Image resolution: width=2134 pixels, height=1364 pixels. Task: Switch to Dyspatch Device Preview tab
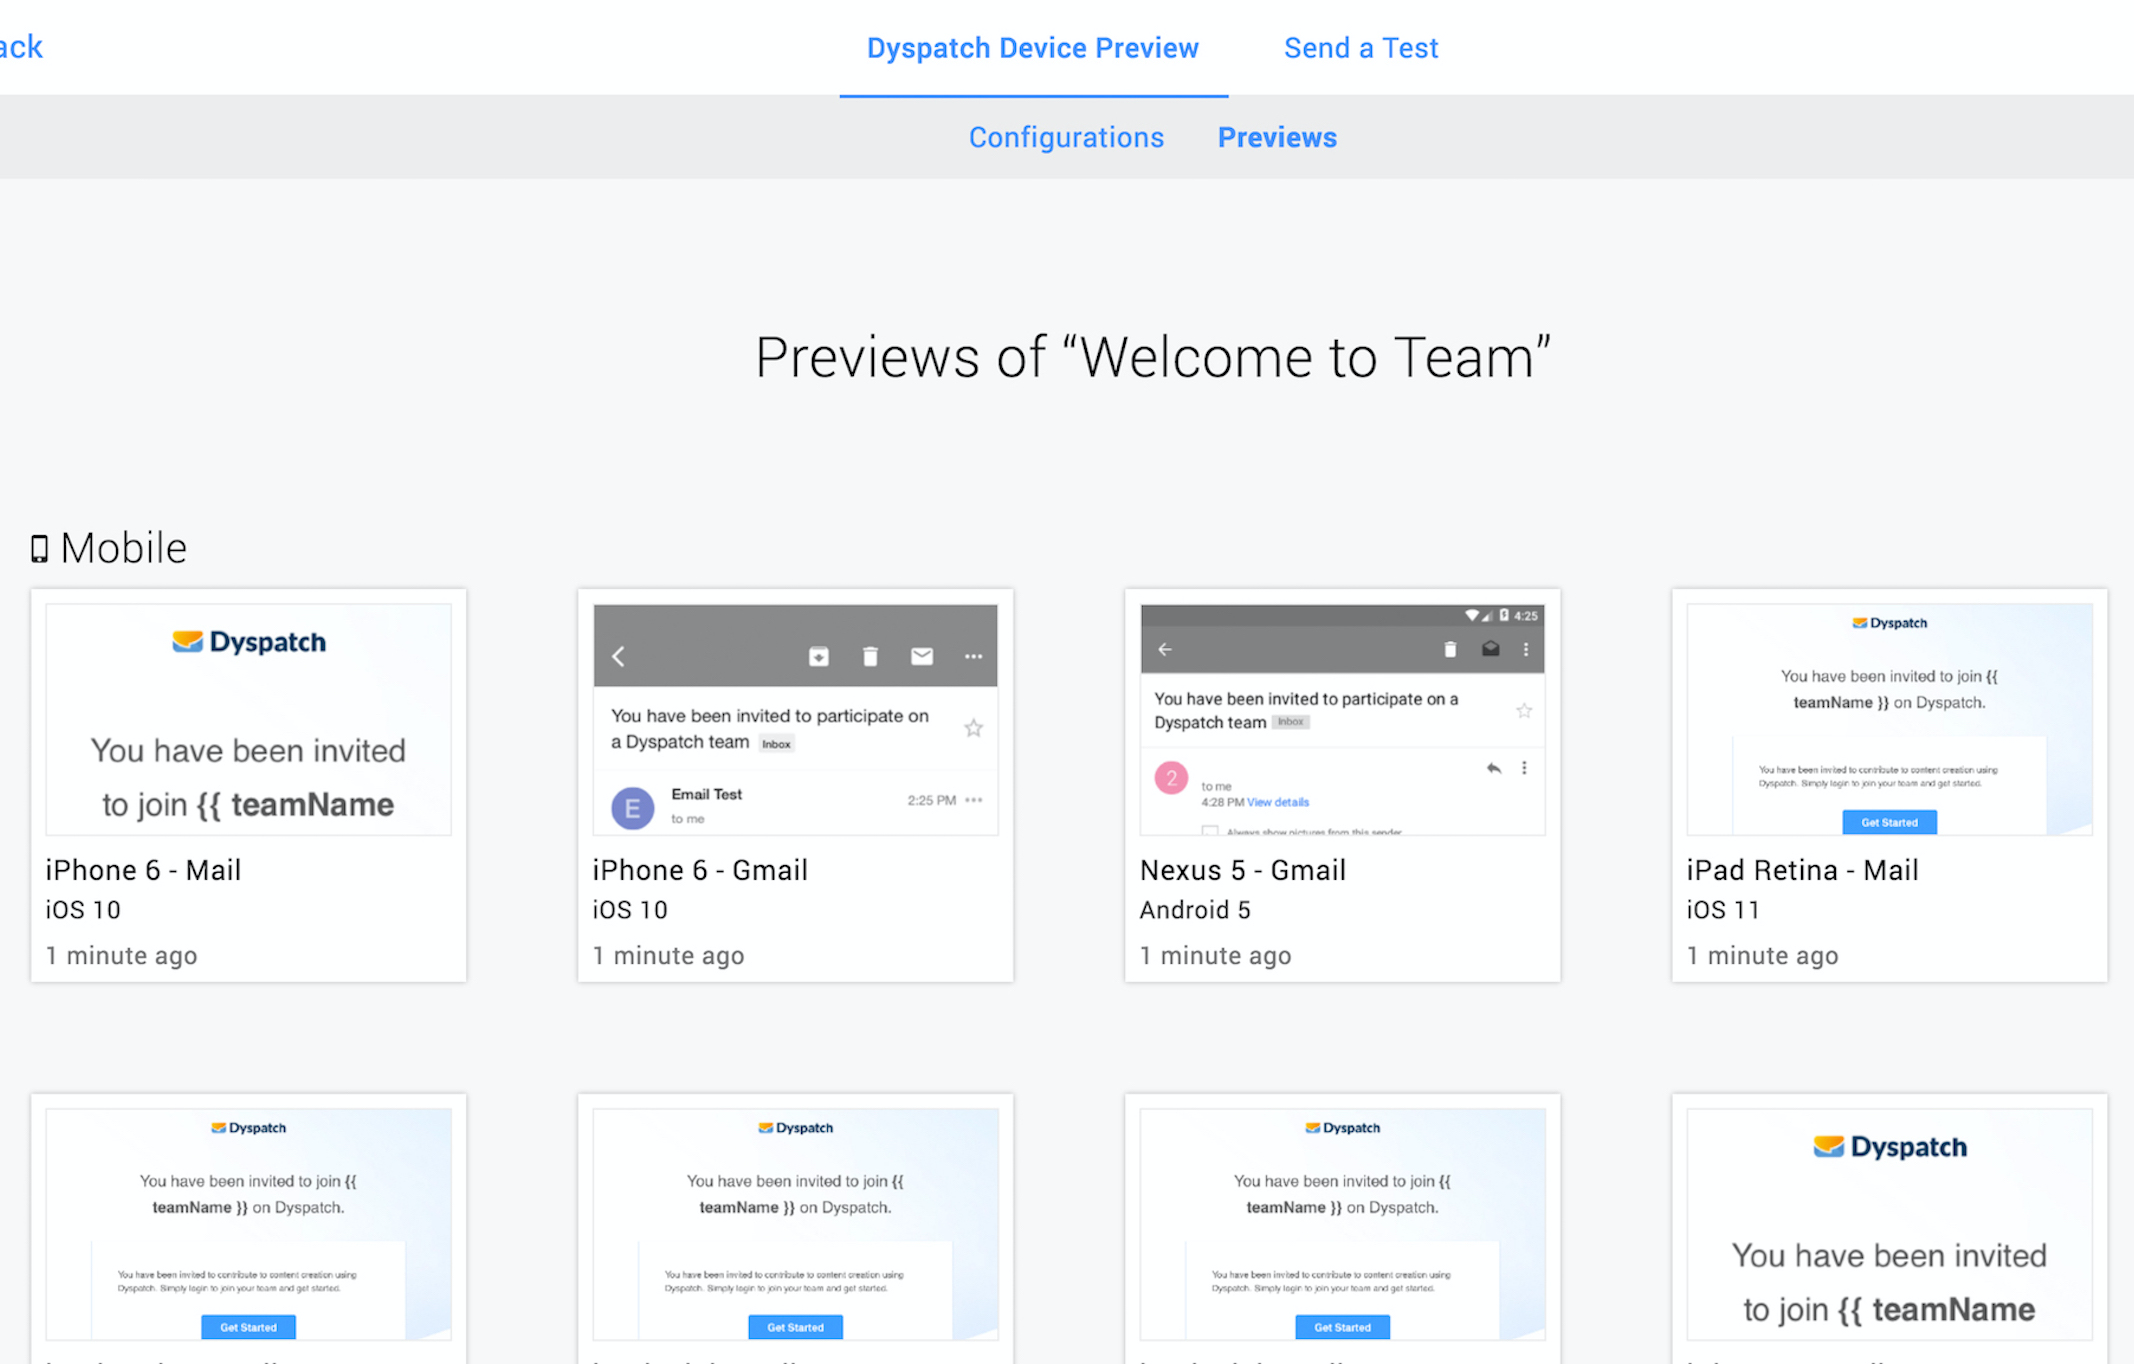[1032, 48]
